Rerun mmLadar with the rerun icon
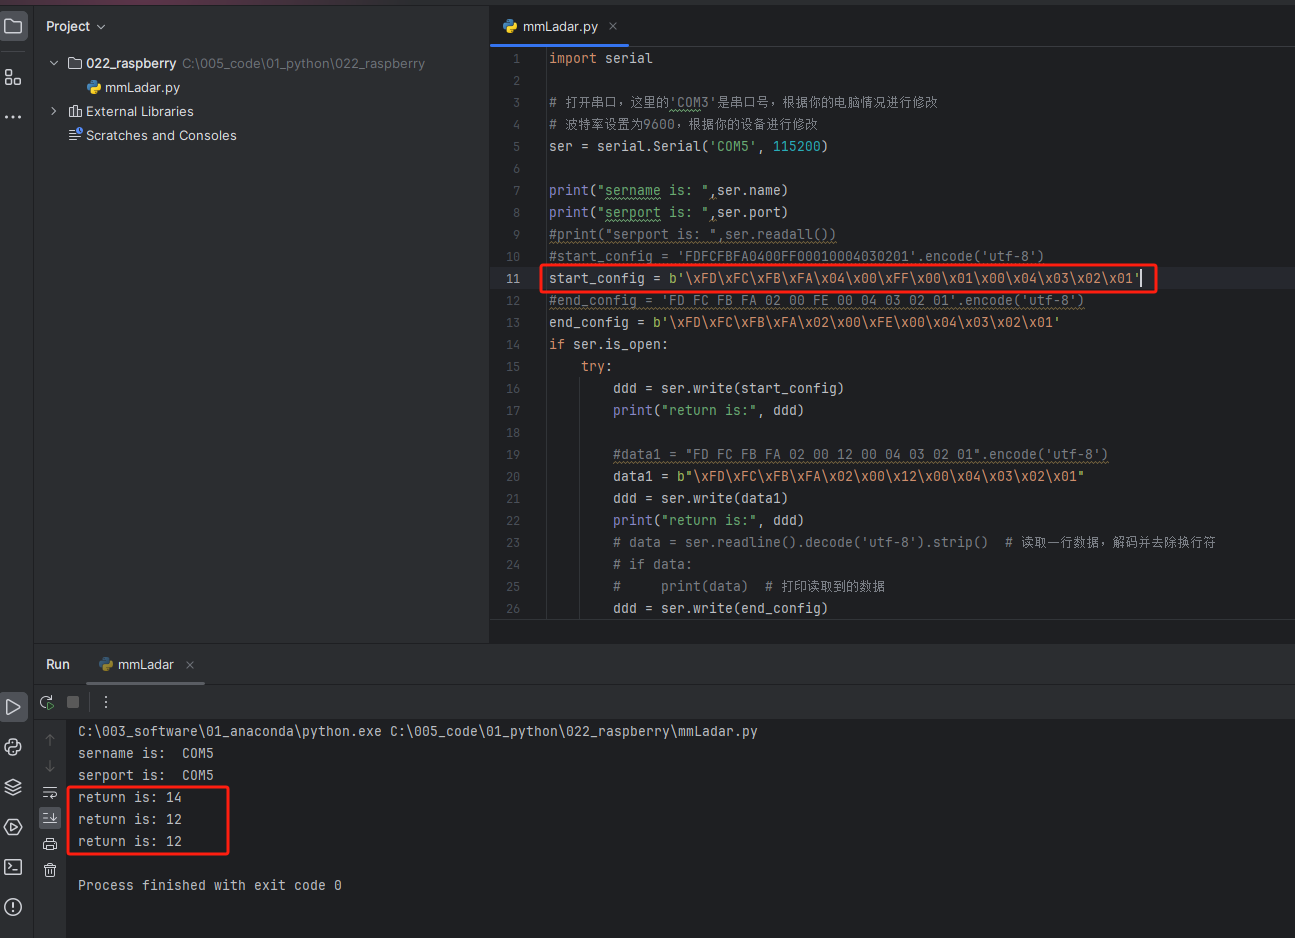Viewport: 1295px width, 938px height. coord(47,702)
